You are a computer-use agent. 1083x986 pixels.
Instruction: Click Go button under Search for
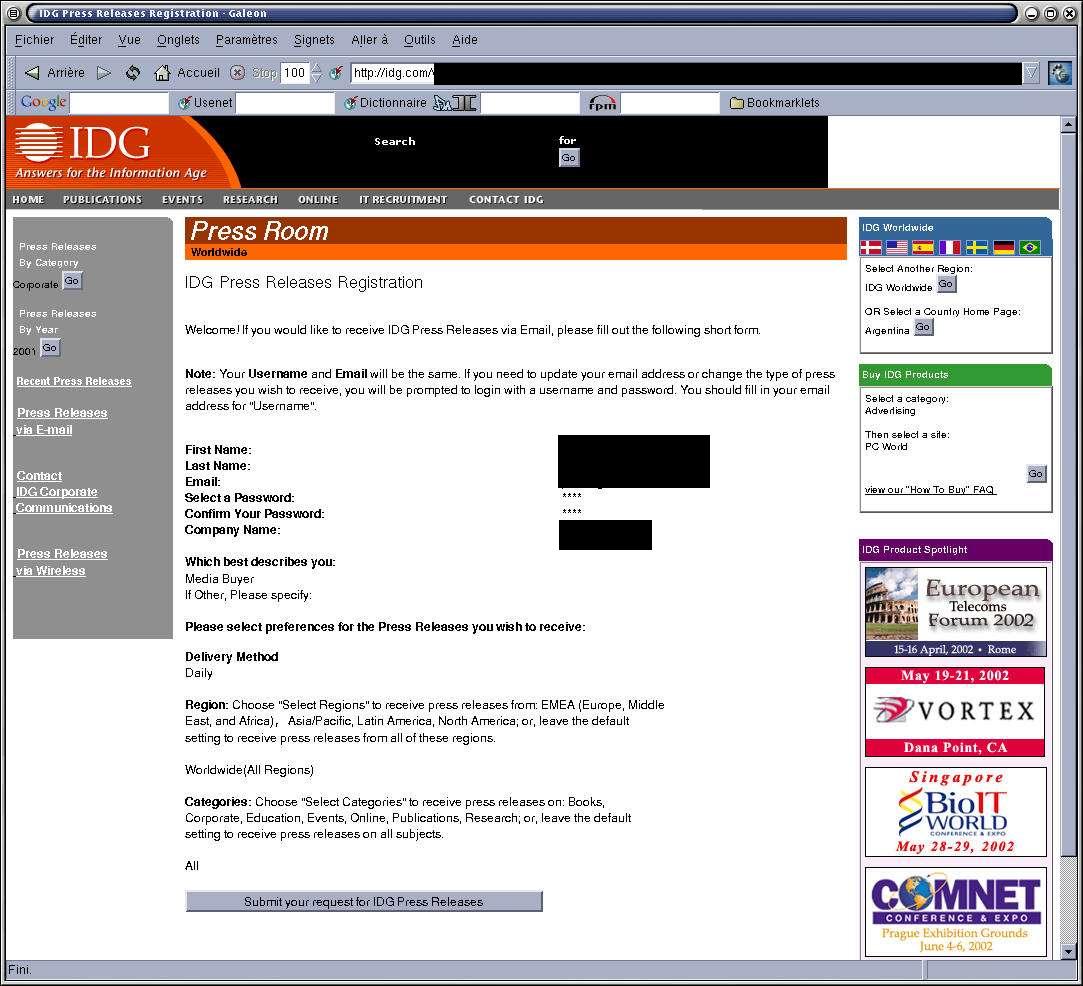tap(568, 158)
